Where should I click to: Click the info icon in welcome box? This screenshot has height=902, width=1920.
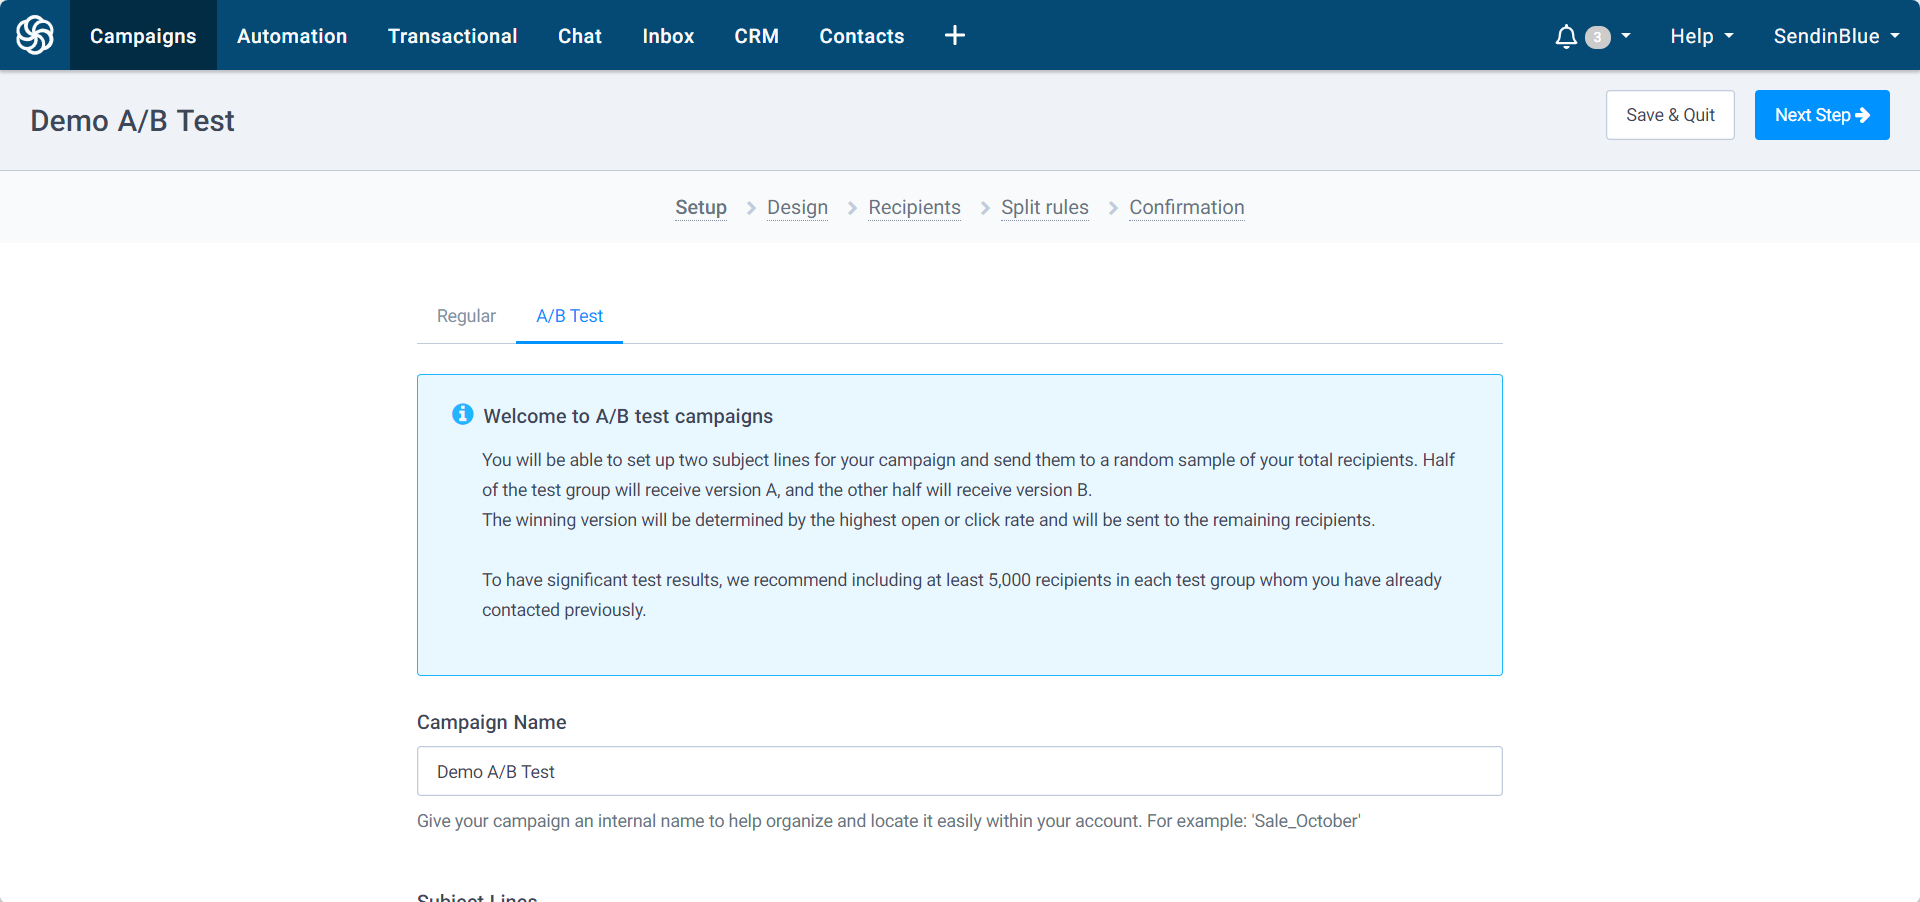(462, 415)
